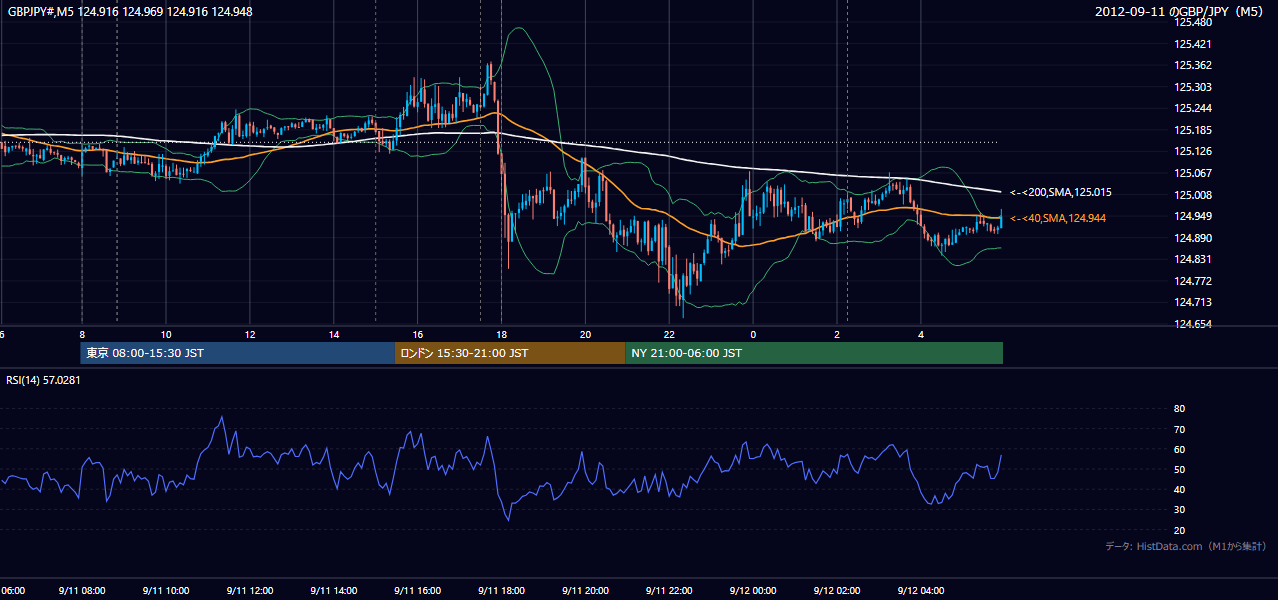Click RSI scale level 60
Viewport: 1278px width, 600px height.
click(x=1179, y=449)
